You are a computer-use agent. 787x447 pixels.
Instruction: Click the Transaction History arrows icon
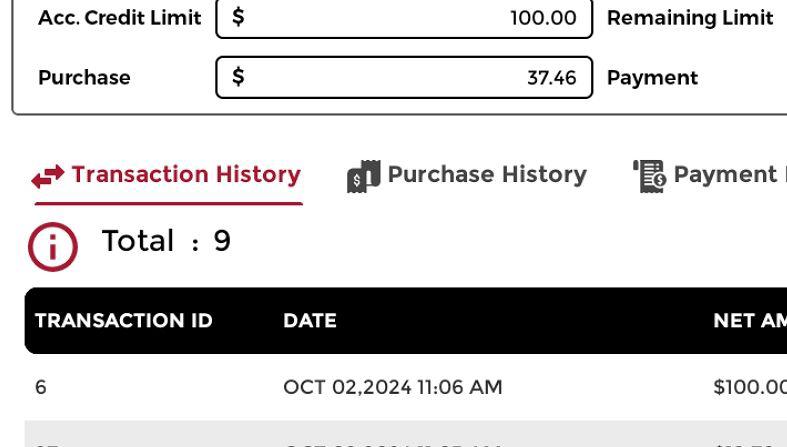coord(49,177)
